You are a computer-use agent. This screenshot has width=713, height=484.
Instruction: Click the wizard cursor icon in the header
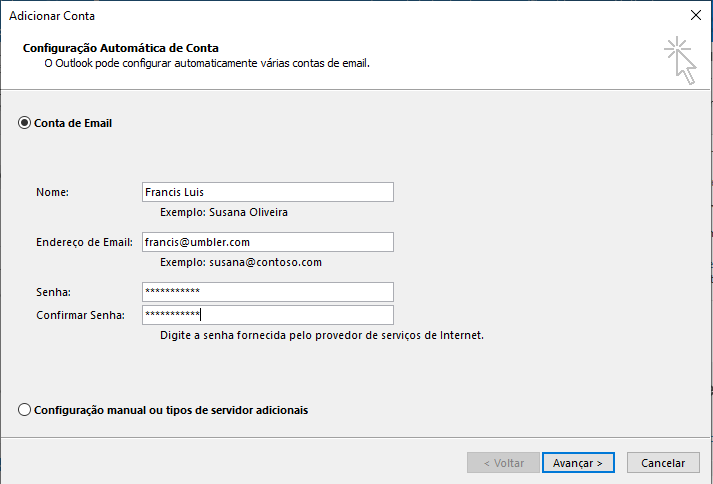click(679, 59)
